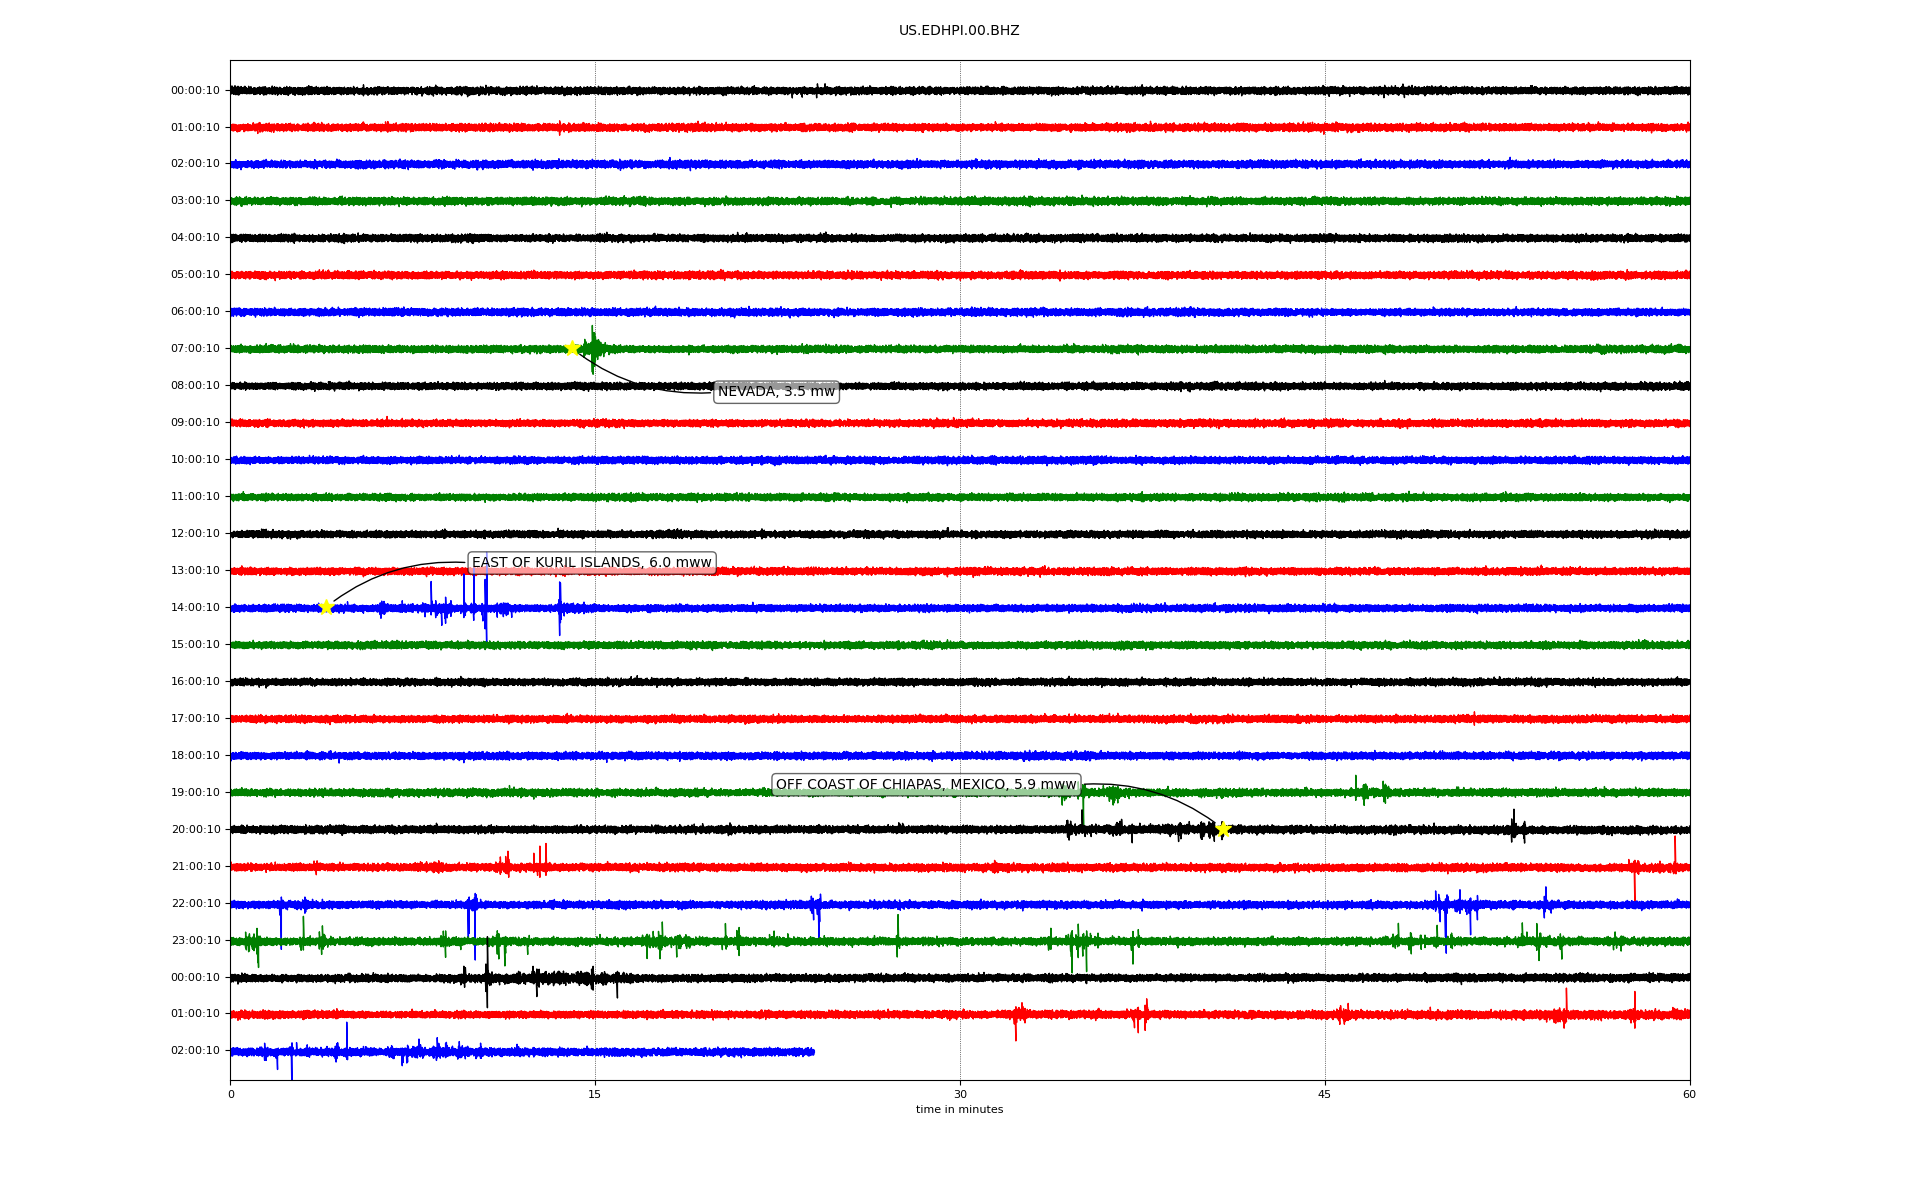Click the yellow star marking the Chiapas event
The width and height of the screenshot is (1920, 1200).
point(1222,829)
